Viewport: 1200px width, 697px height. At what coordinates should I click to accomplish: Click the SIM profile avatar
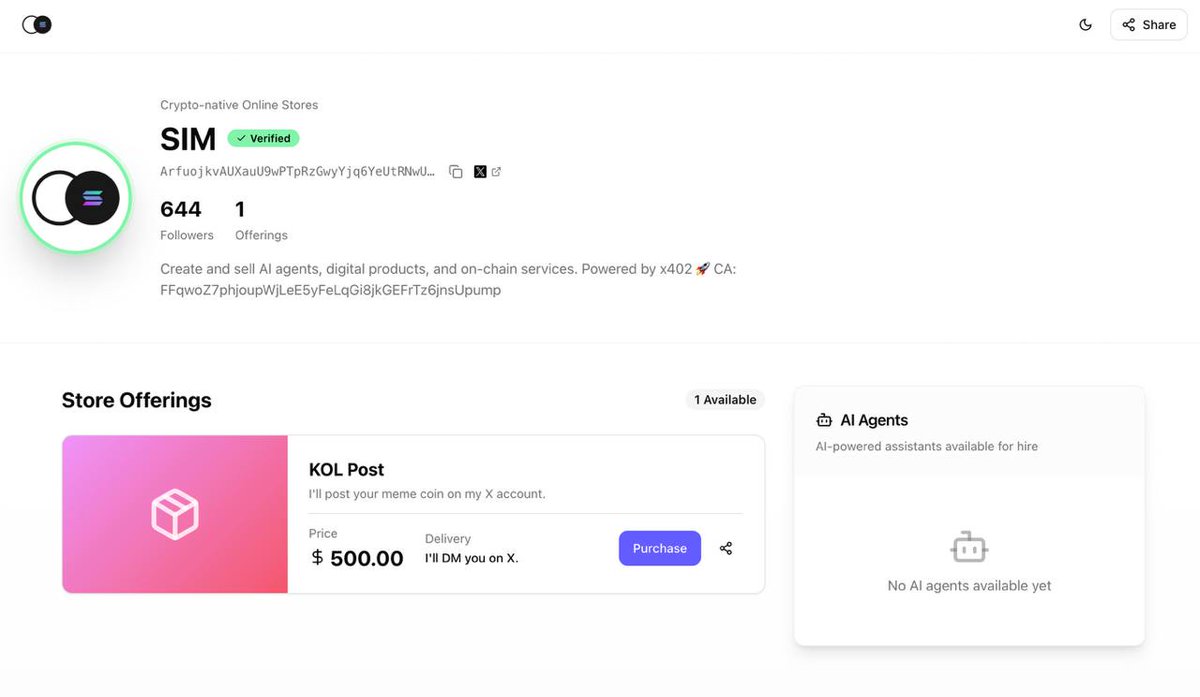pos(76,198)
